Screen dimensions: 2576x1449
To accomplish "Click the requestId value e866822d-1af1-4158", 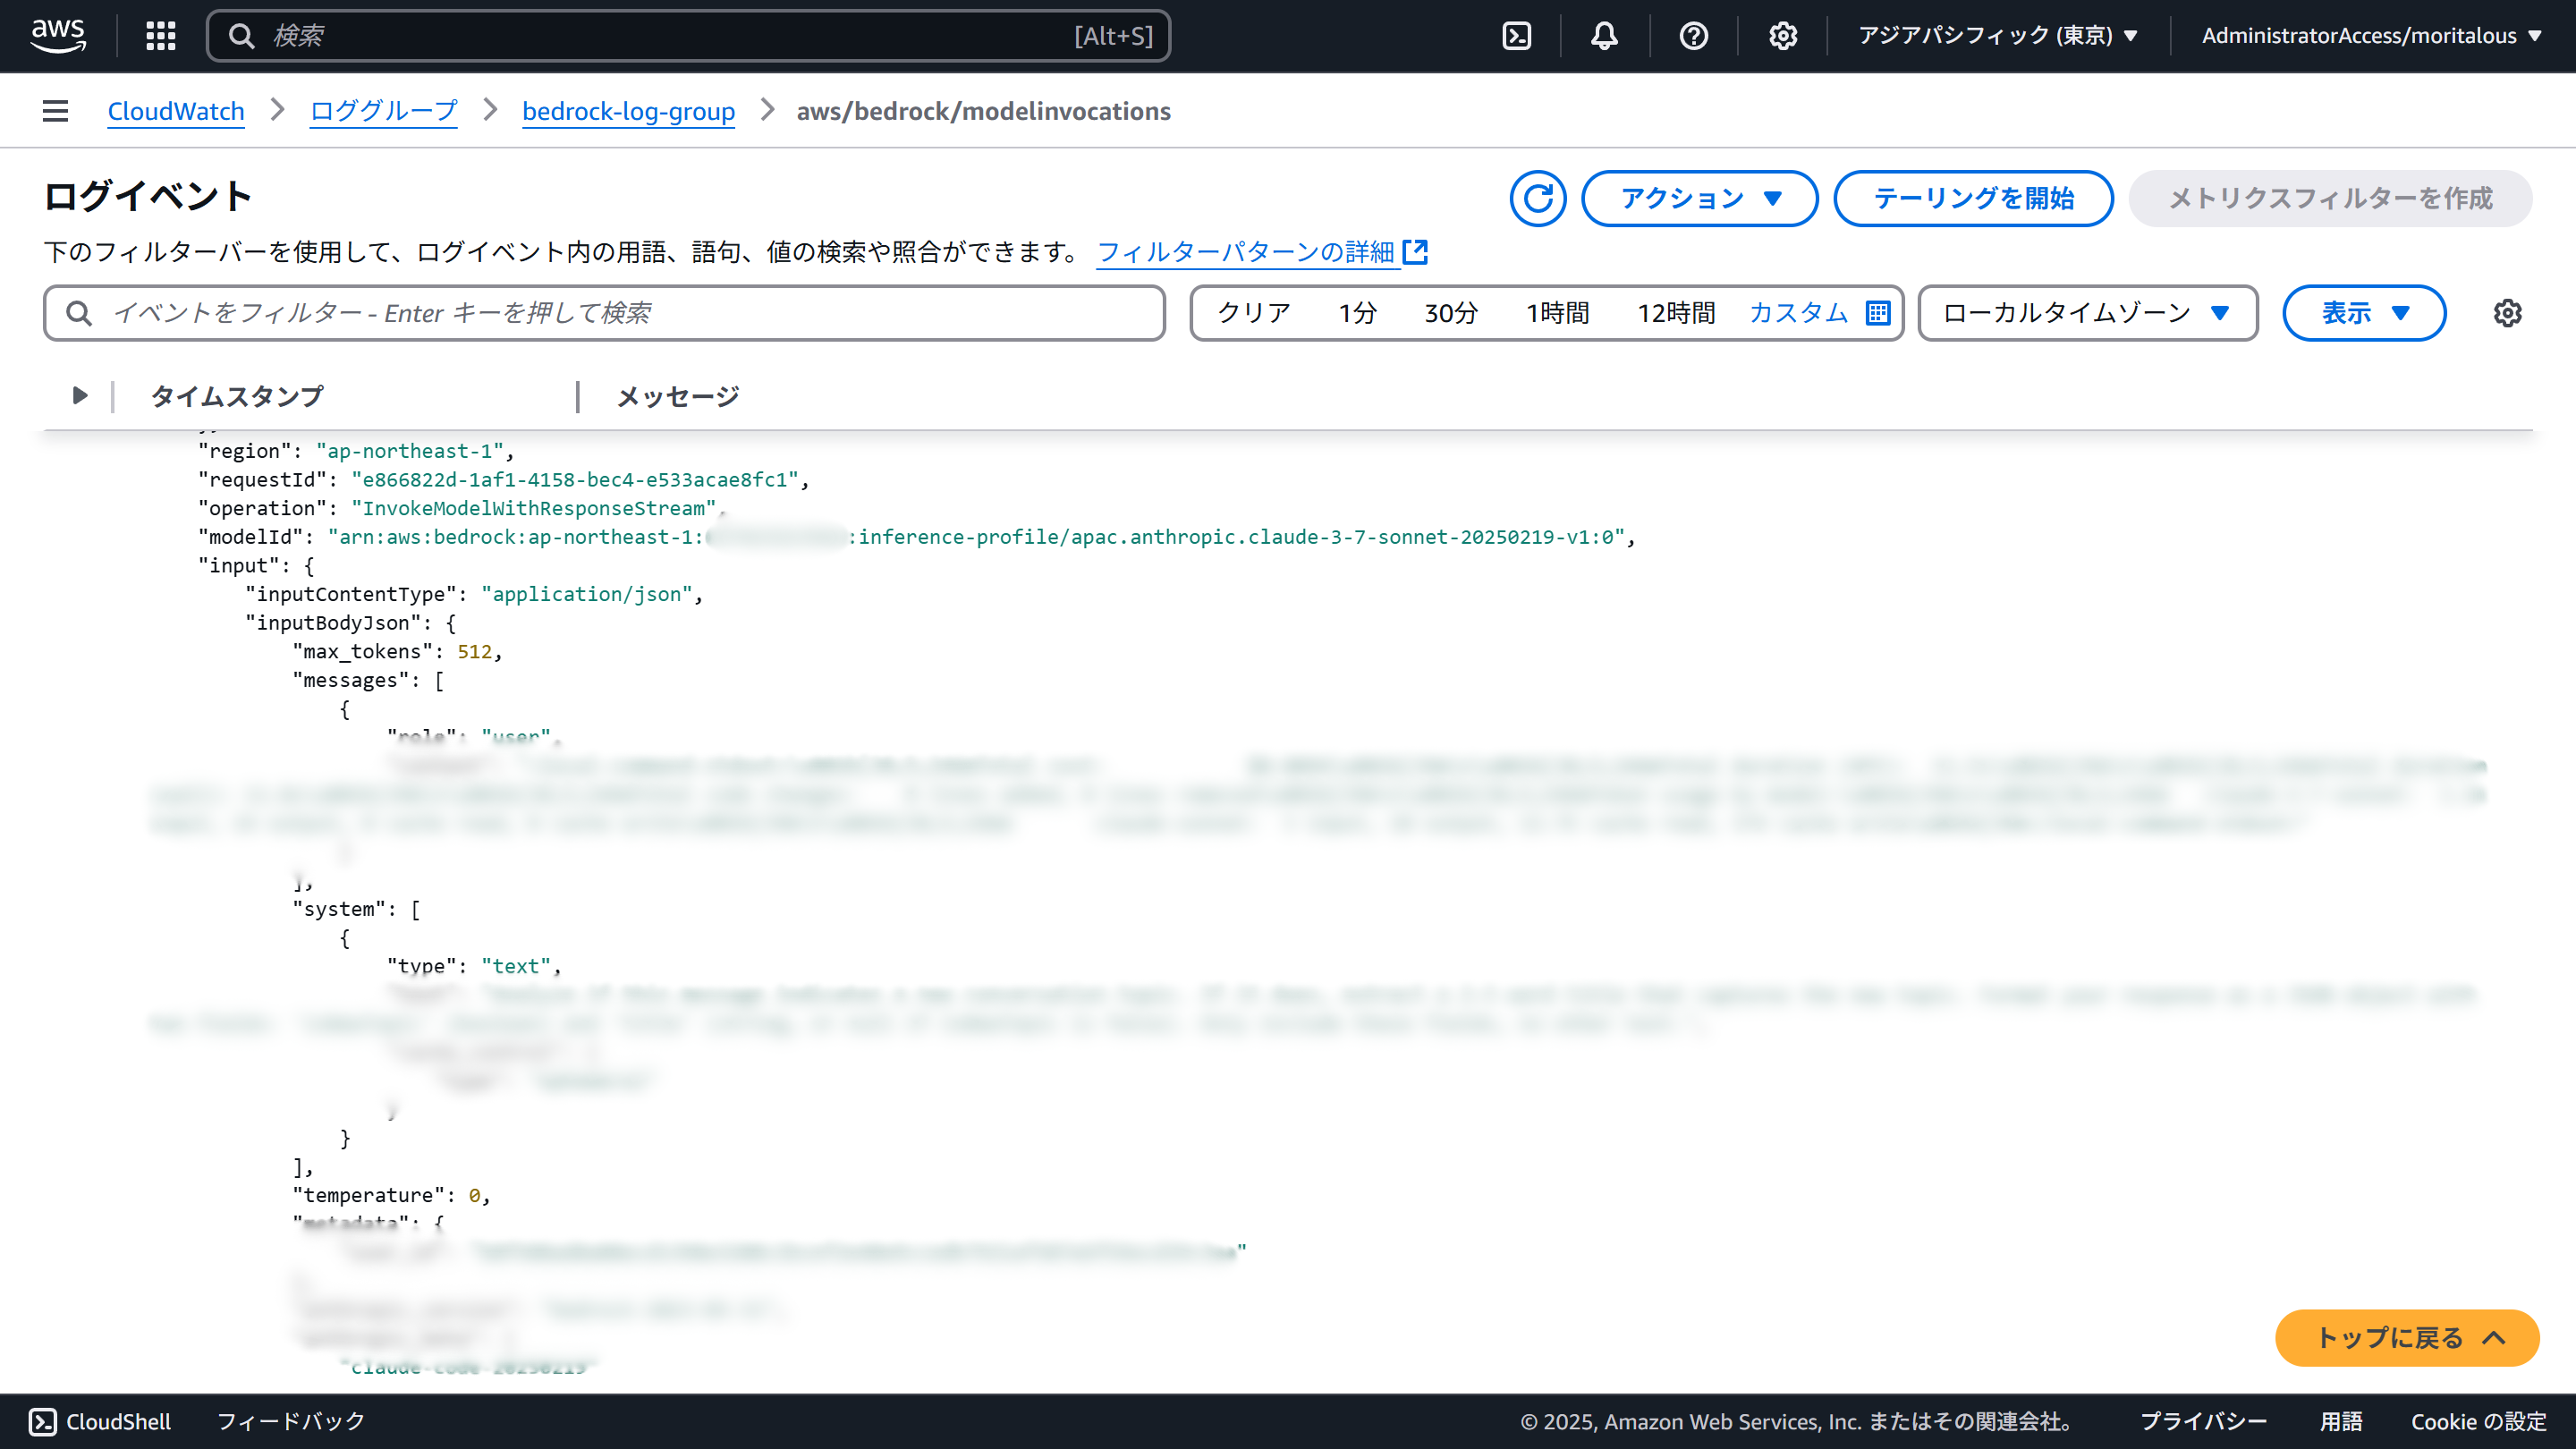I will coord(575,480).
